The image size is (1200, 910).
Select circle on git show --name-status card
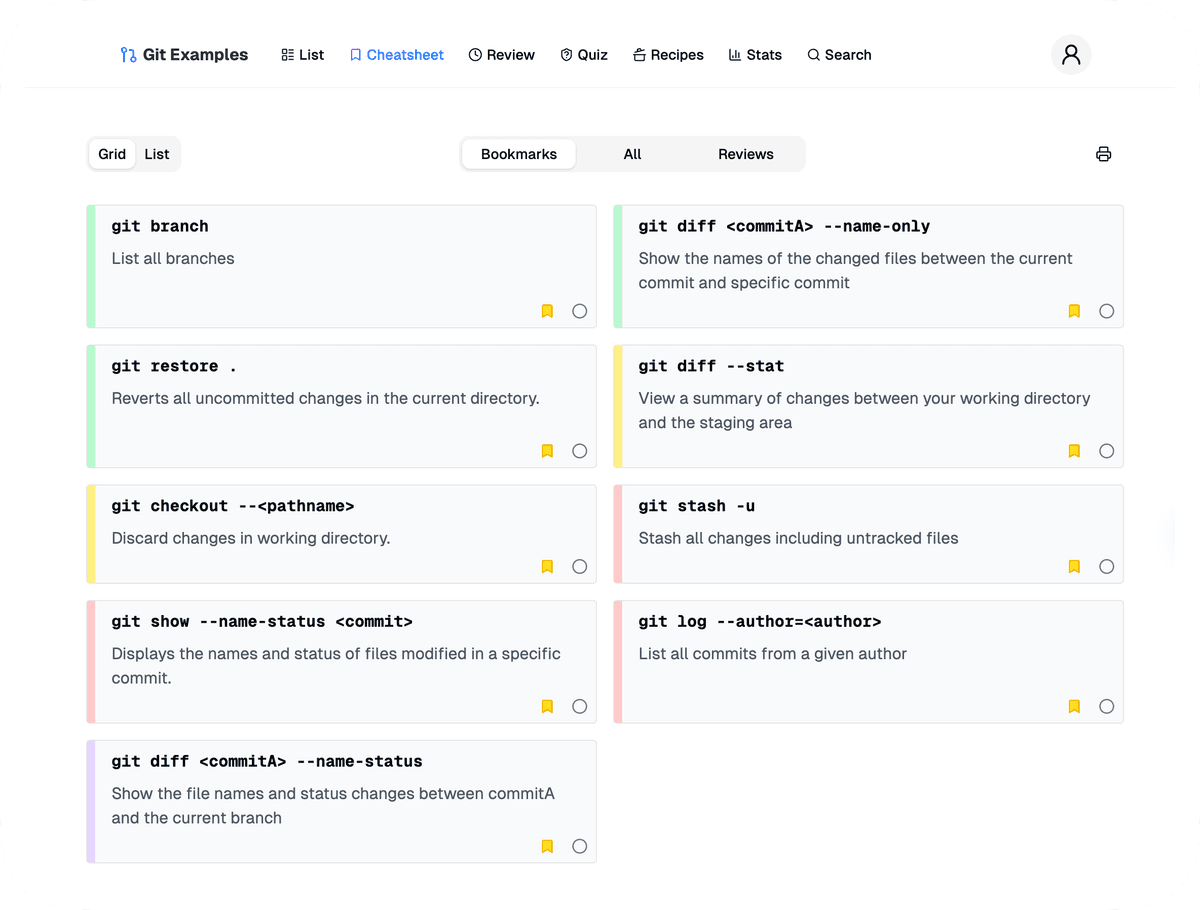pyautogui.click(x=579, y=707)
